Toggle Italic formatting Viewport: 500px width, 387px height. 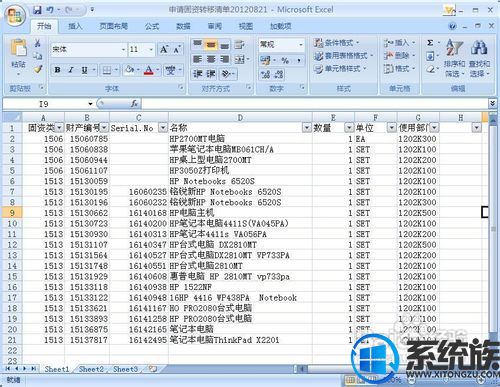(71, 70)
